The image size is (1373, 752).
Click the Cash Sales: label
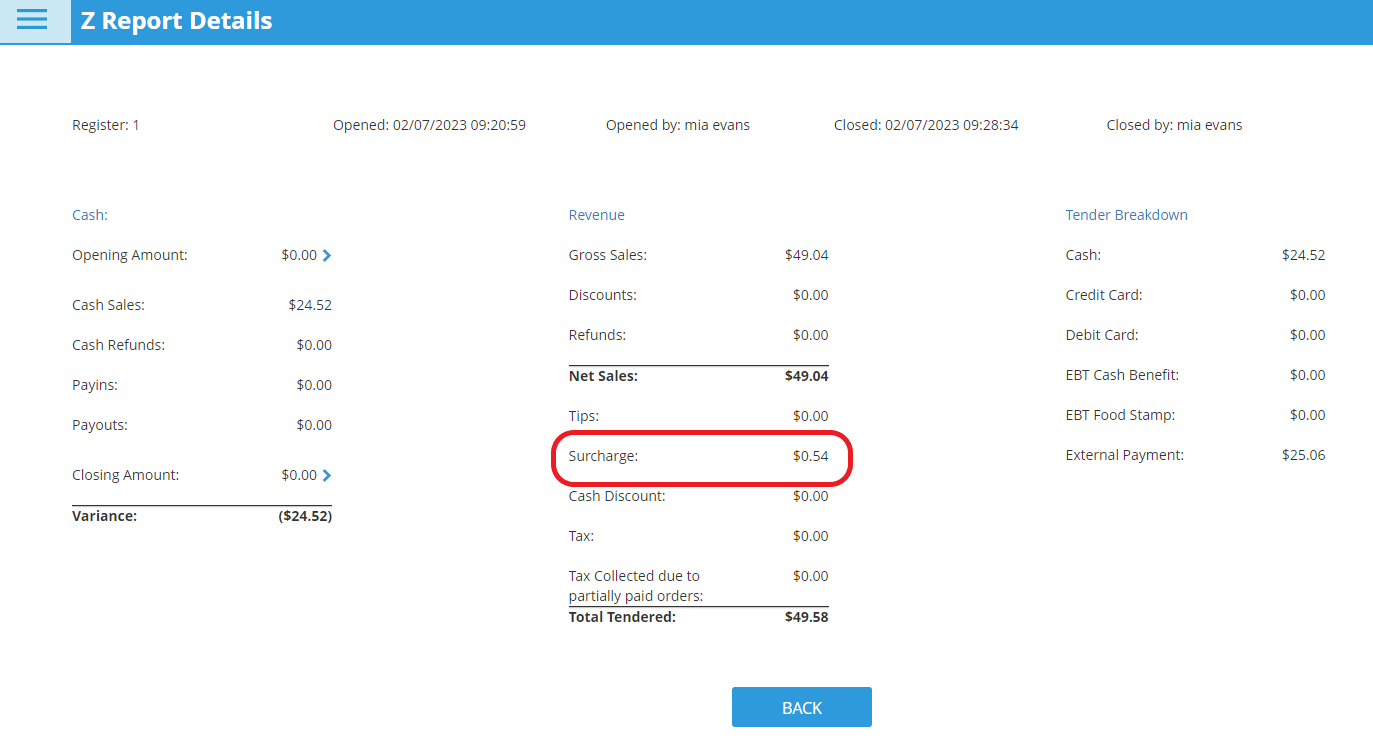[x=108, y=305]
